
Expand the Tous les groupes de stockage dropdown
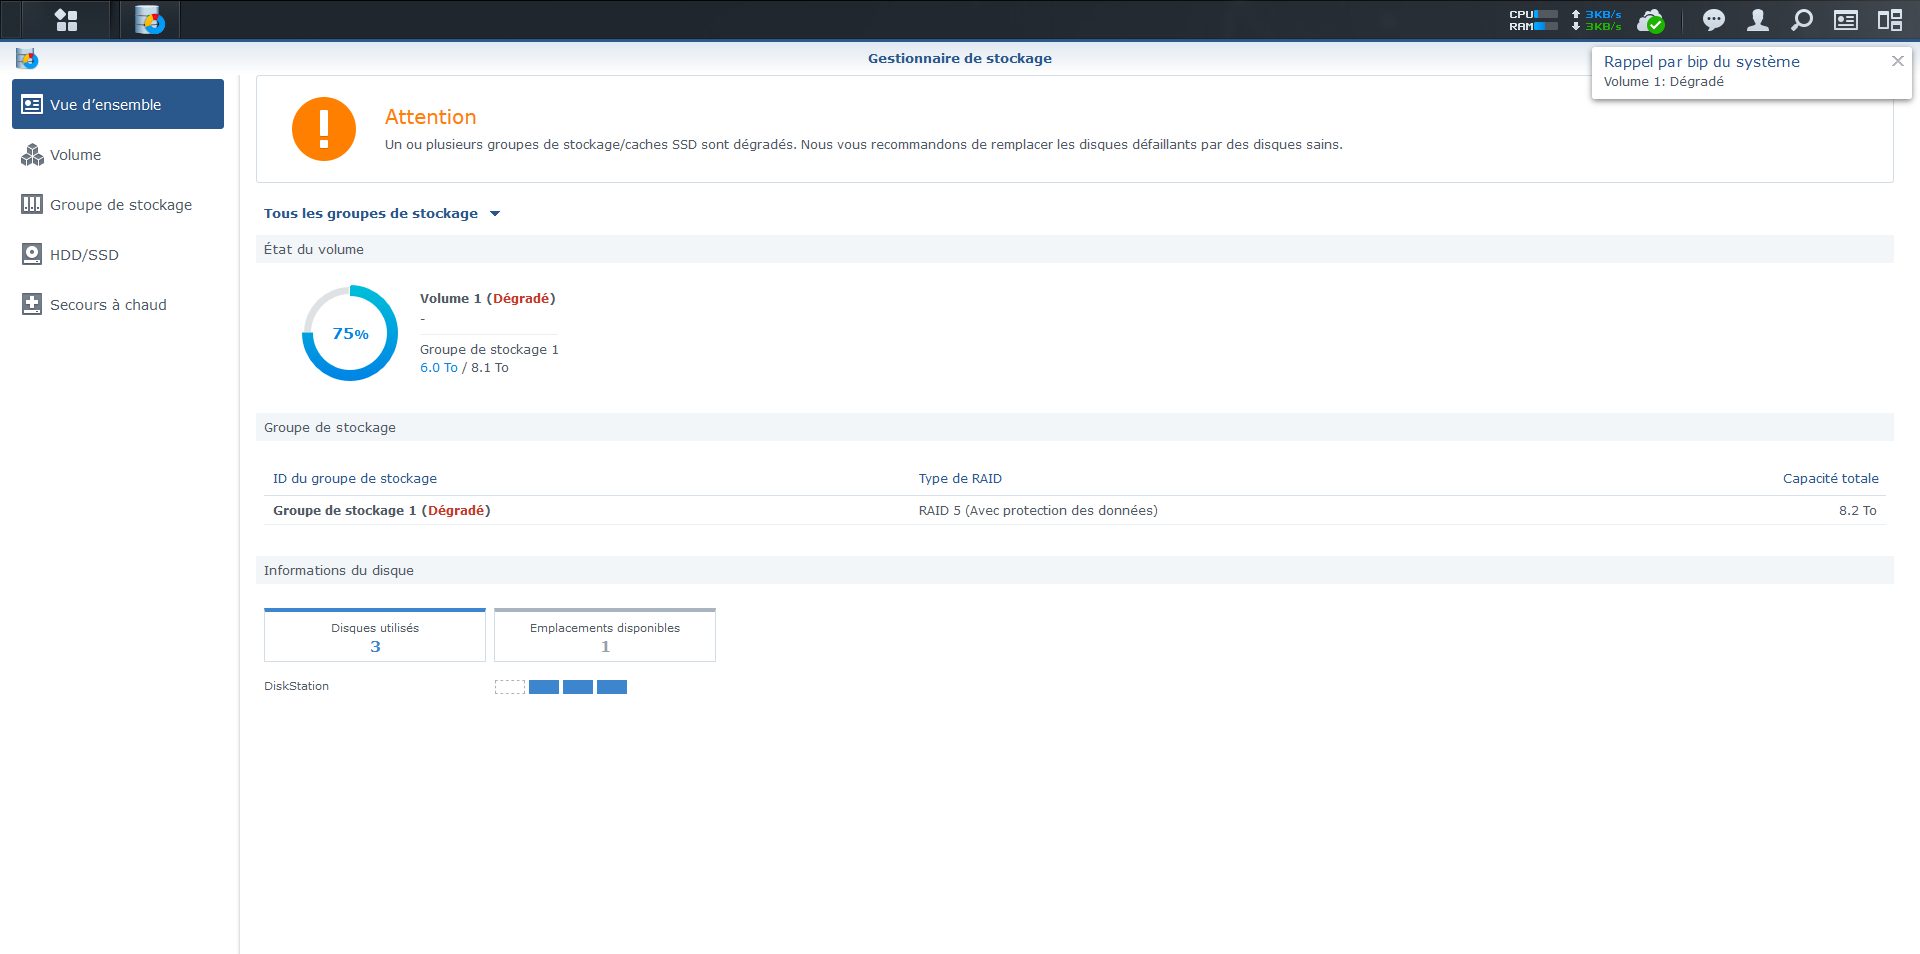click(x=382, y=213)
